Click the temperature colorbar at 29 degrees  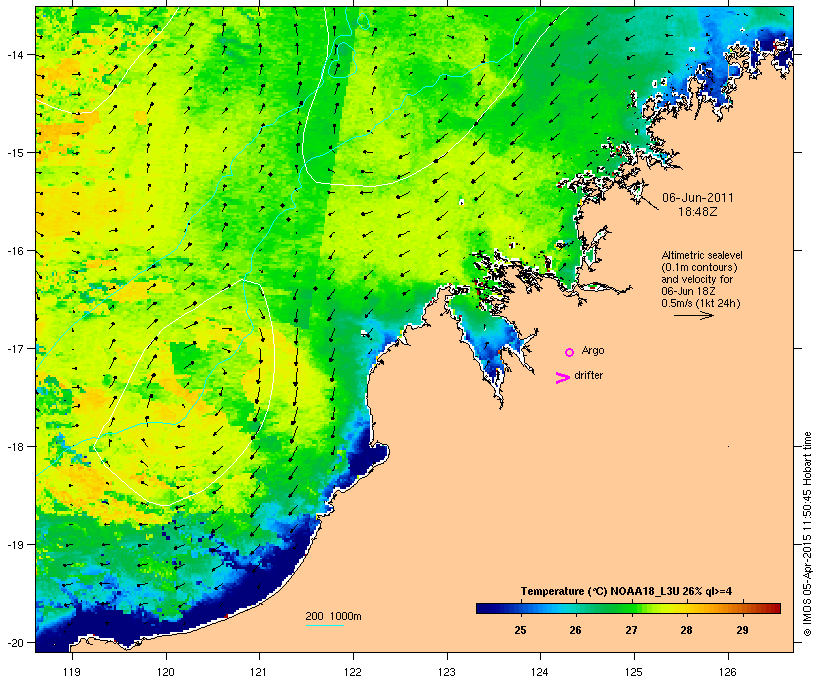coord(742,608)
